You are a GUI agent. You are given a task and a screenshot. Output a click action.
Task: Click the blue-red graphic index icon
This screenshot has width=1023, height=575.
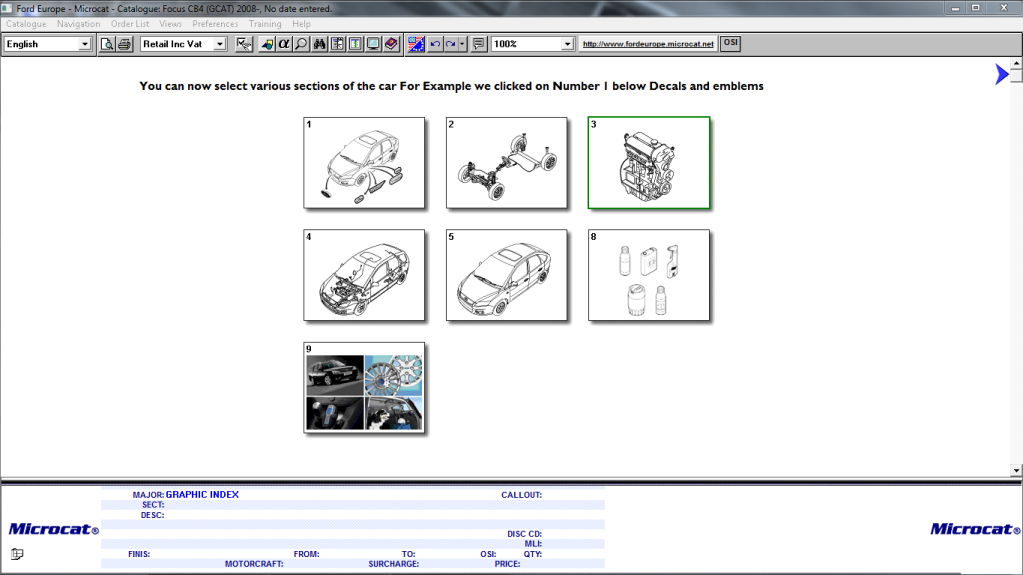(416, 44)
